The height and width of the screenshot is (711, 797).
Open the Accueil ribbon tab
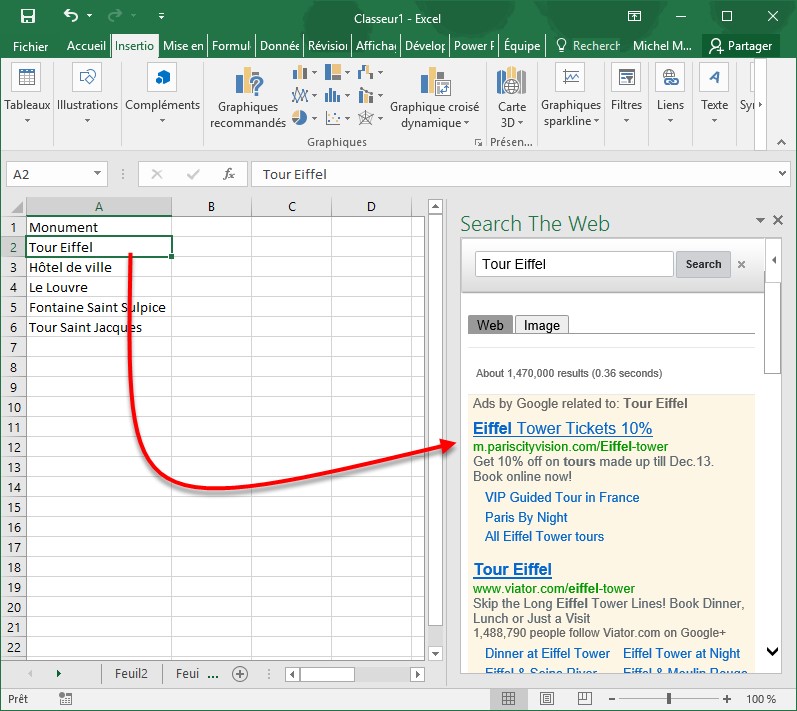(x=86, y=46)
